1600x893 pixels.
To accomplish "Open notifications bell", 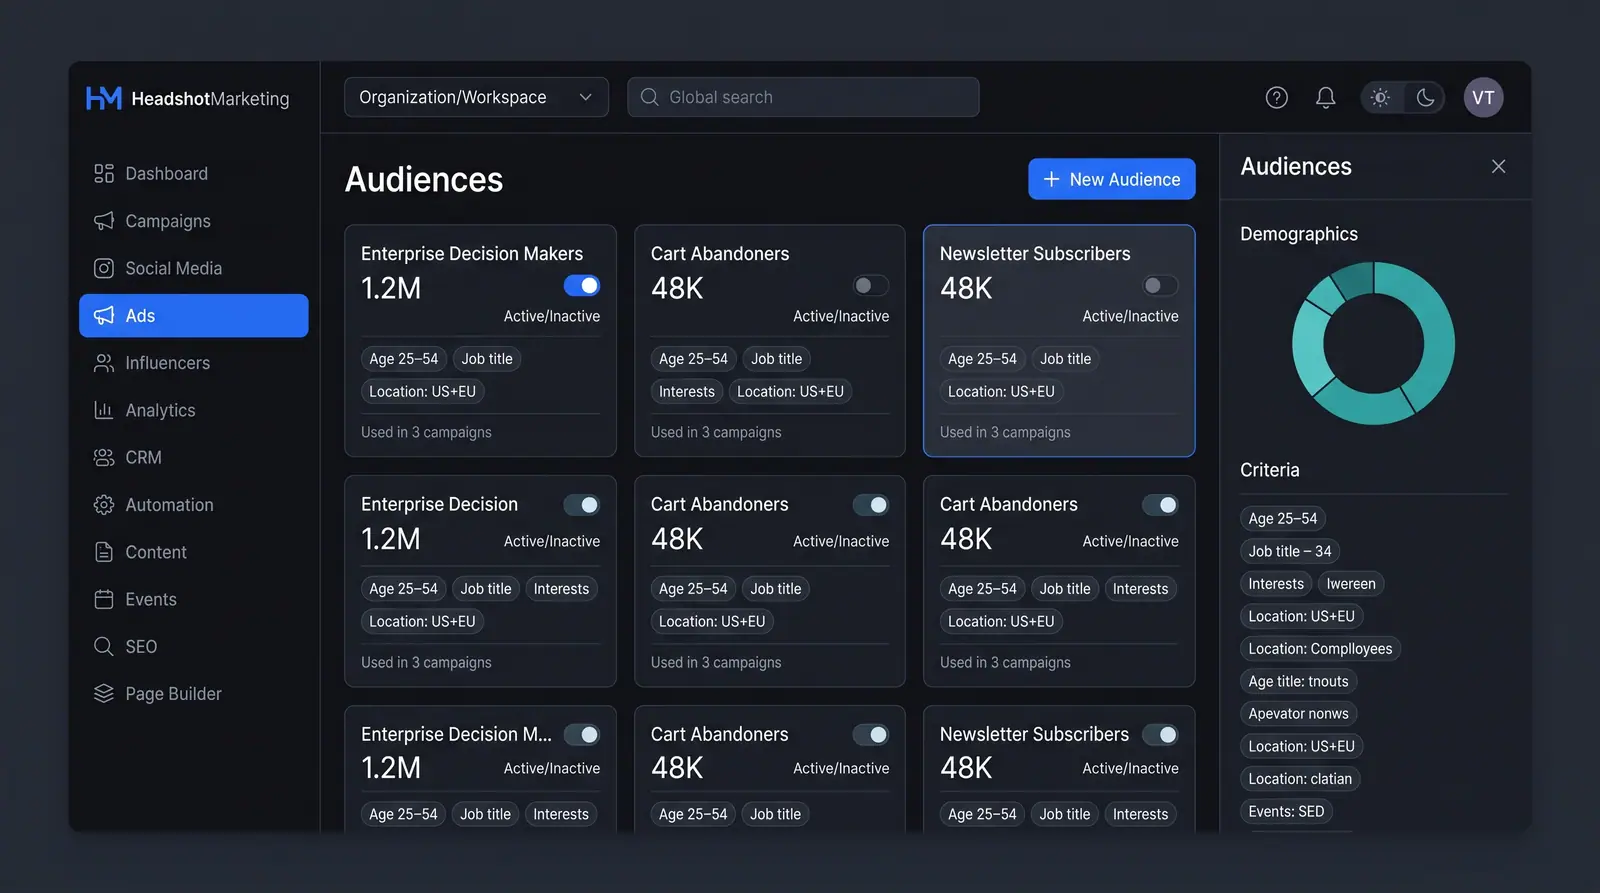I will (1325, 97).
